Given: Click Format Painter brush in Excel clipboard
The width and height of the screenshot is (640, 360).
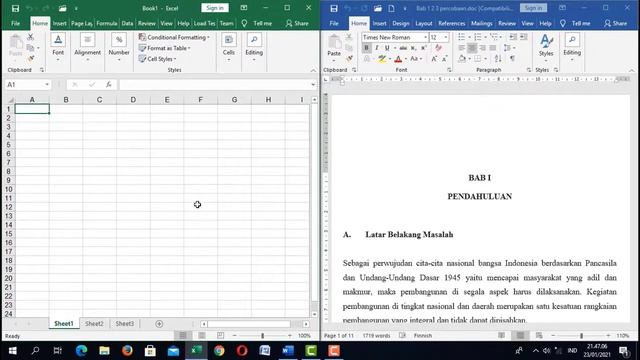Looking at the screenshot, I should tap(31, 59).
